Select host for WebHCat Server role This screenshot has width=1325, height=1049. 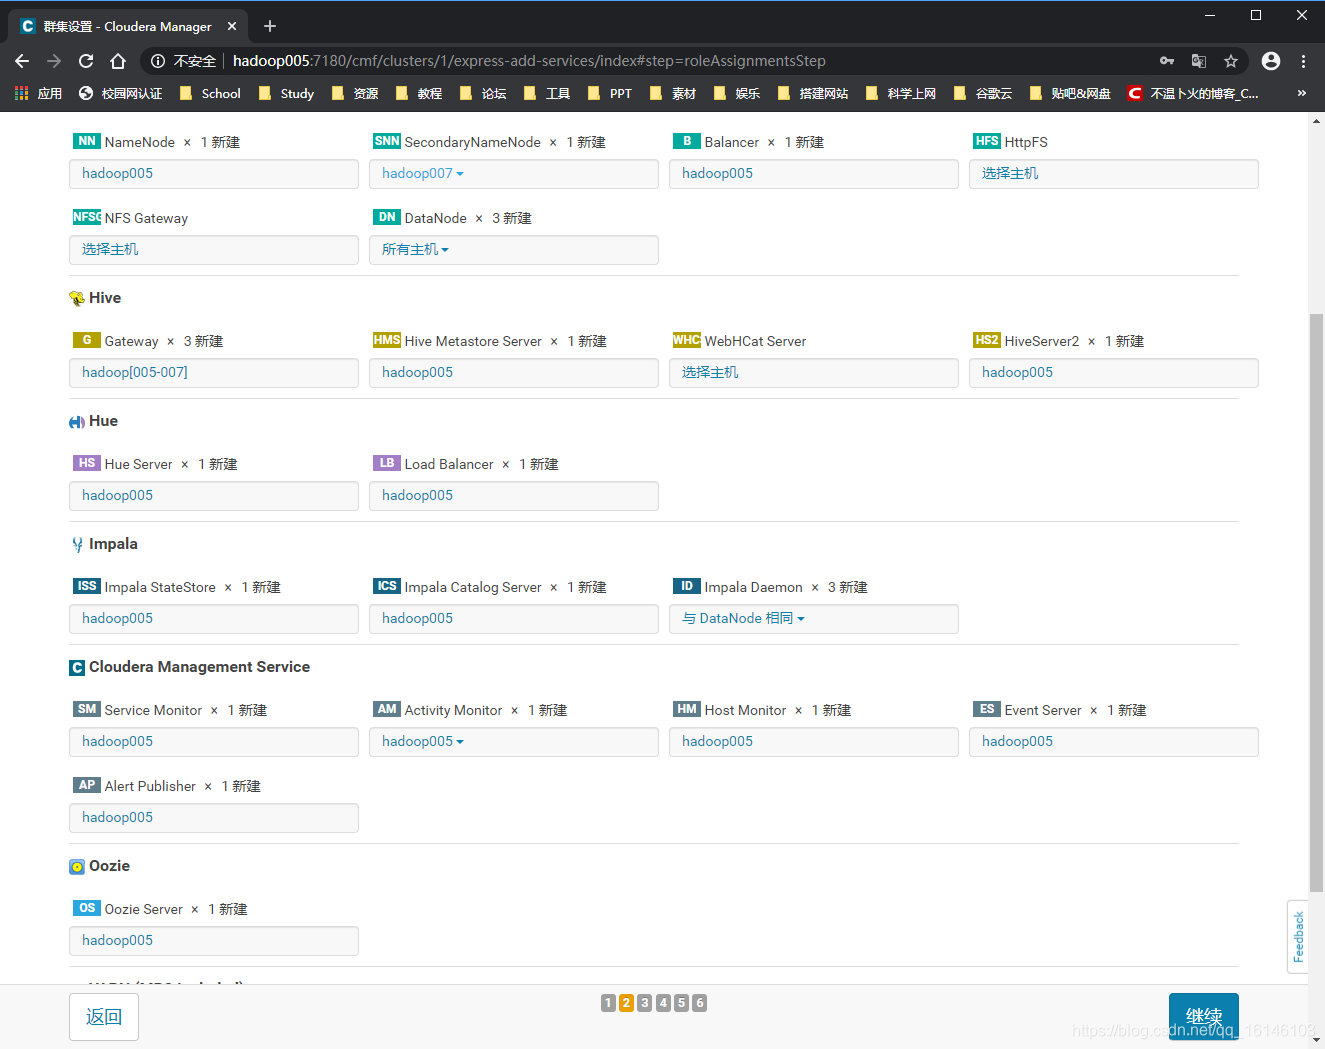point(813,373)
